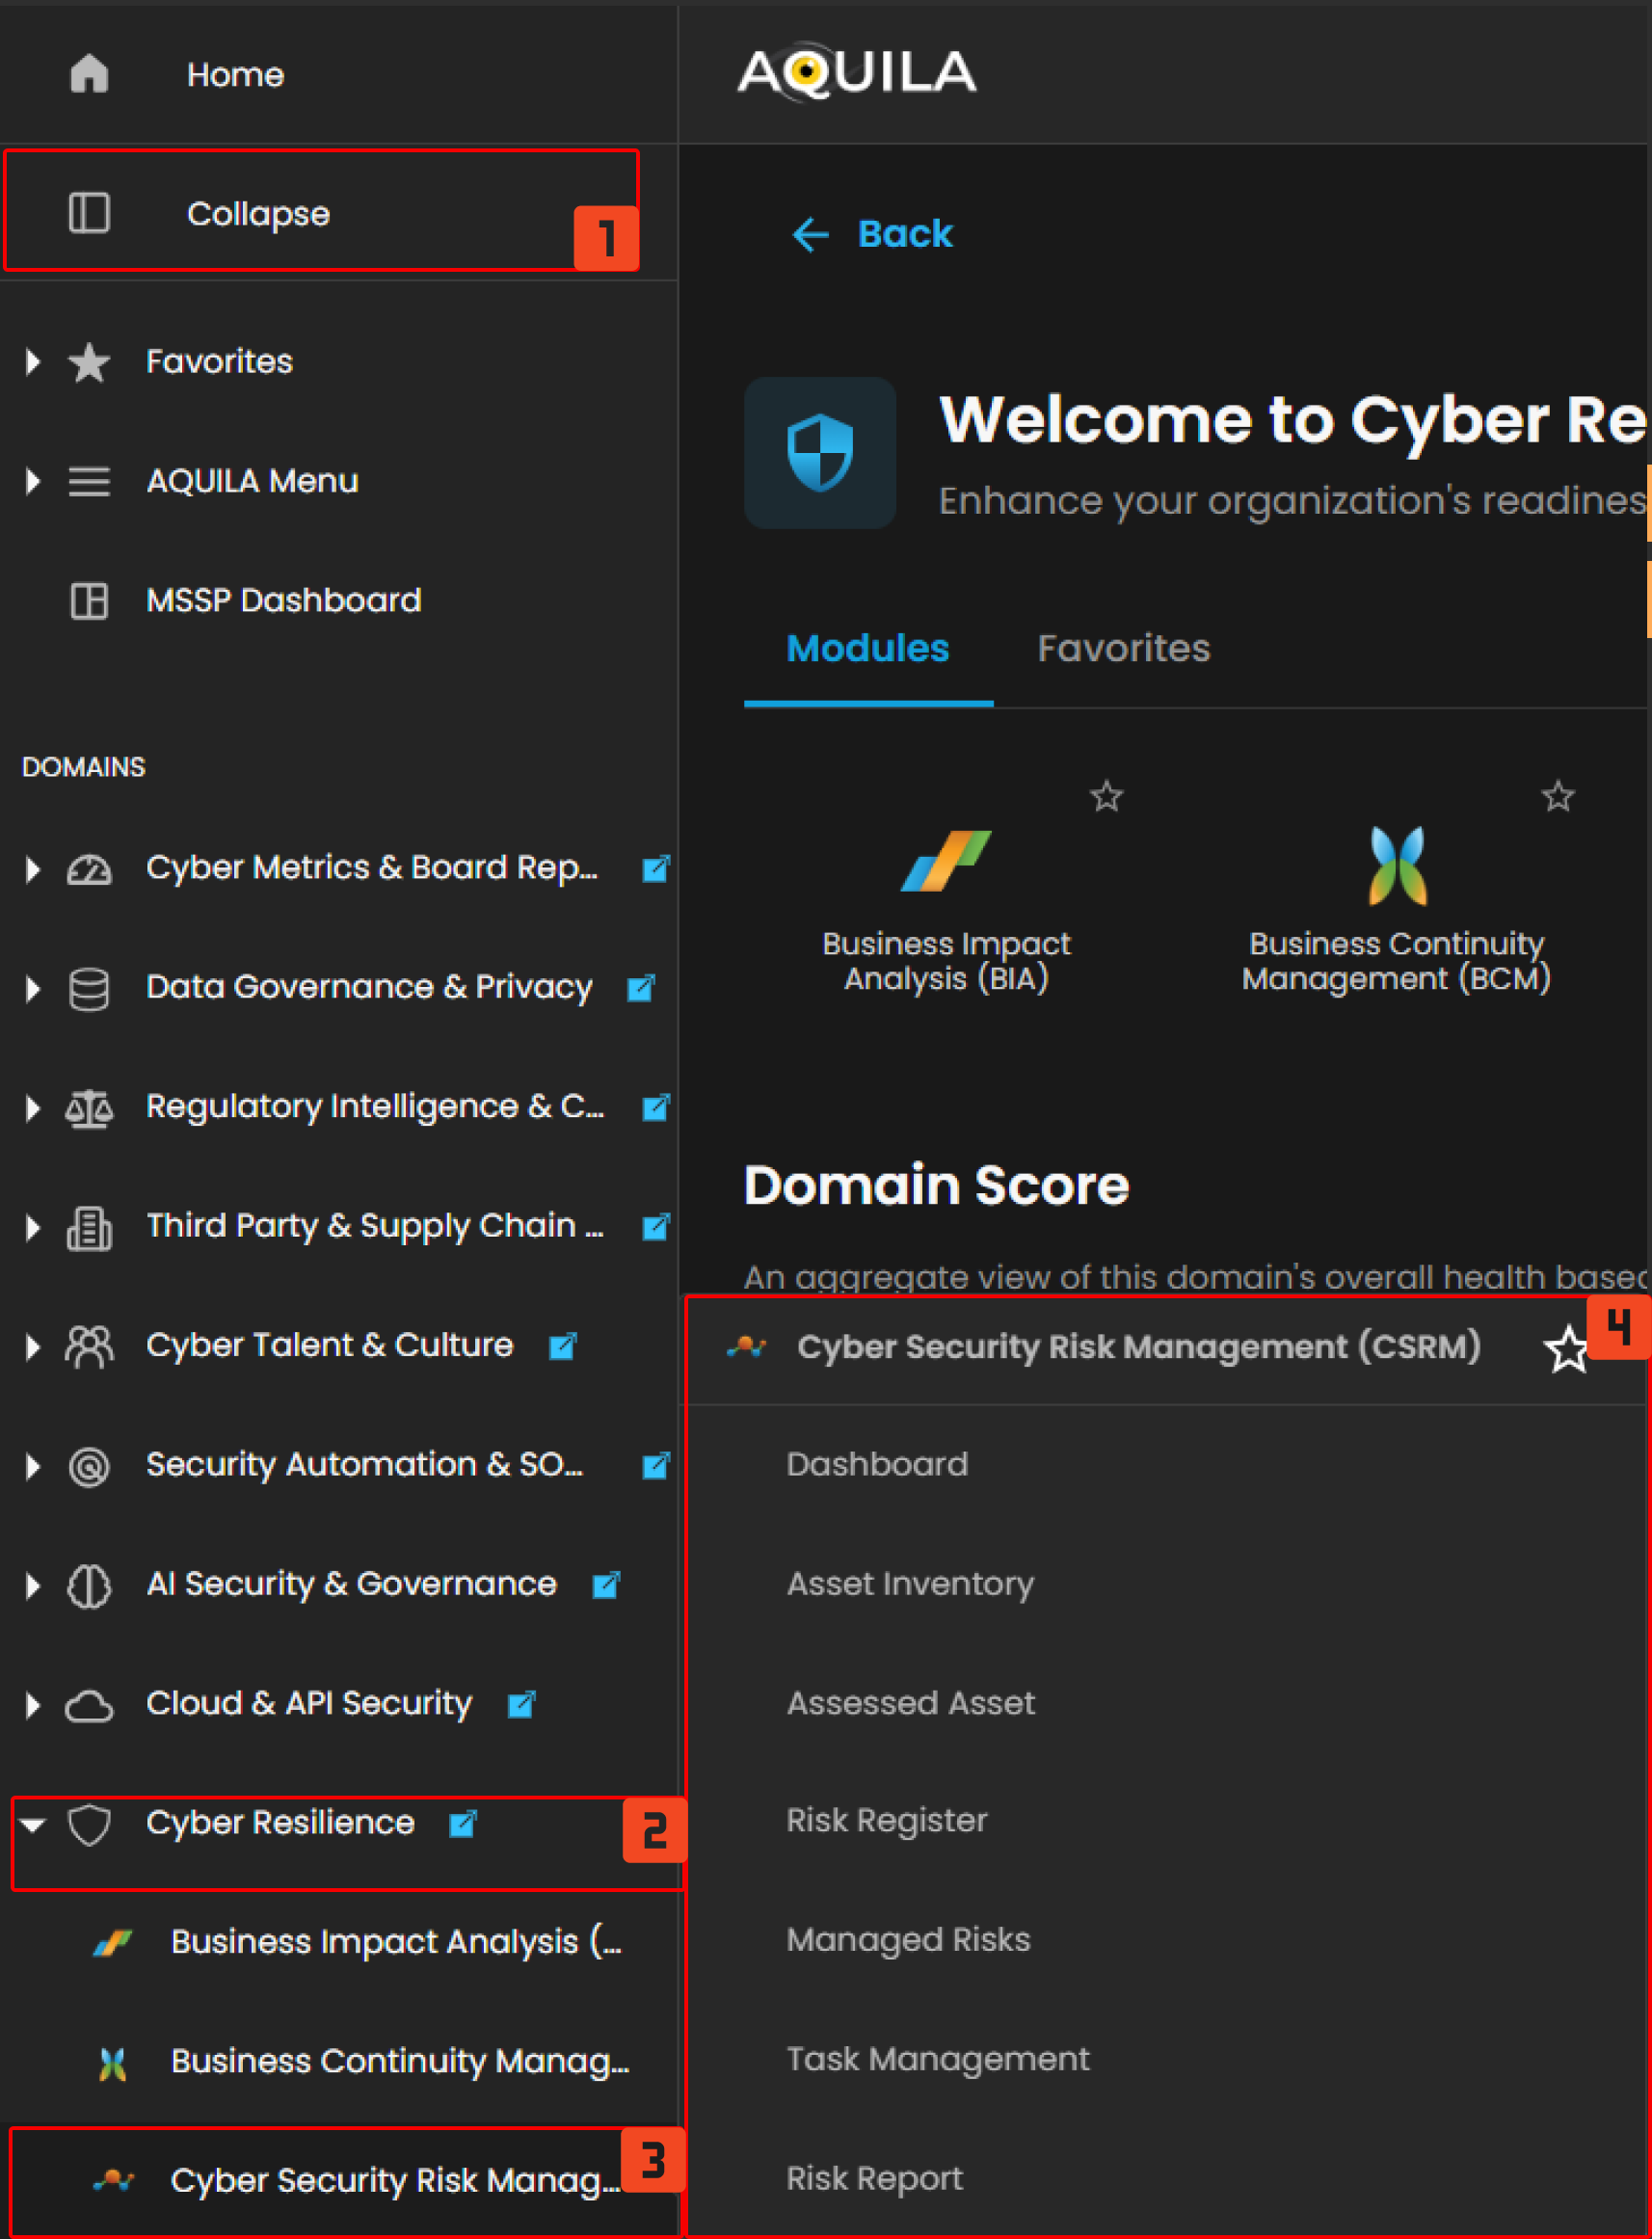Favorite the Business Continuity Management module star
The width and height of the screenshot is (1652, 2239).
[x=1558, y=796]
